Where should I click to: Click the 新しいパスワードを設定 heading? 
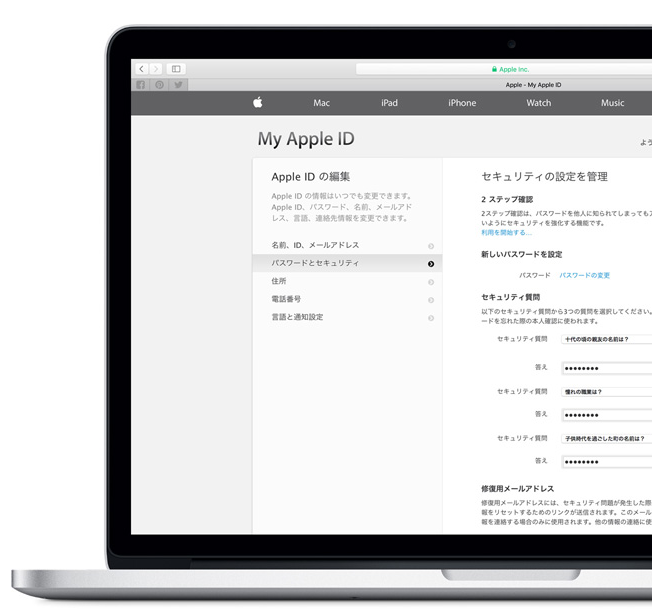coord(521,255)
